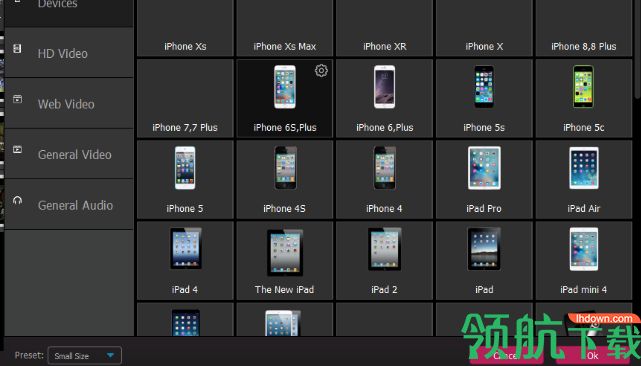Select the iPhone 8,8 Plus tile
This screenshot has height=366, width=641.
tap(584, 28)
